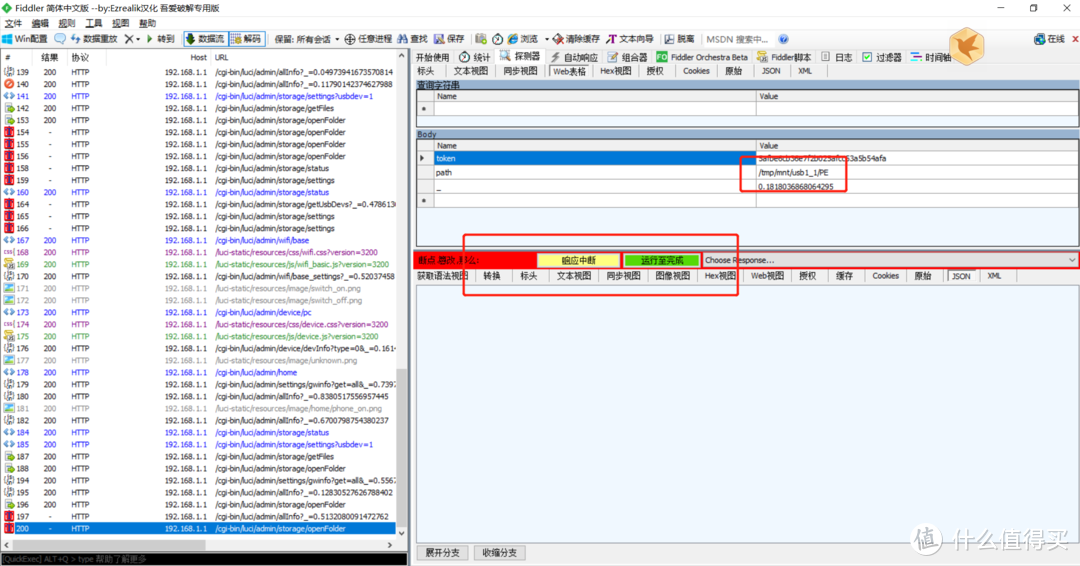Select the request Web表格 tab

click(x=569, y=71)
